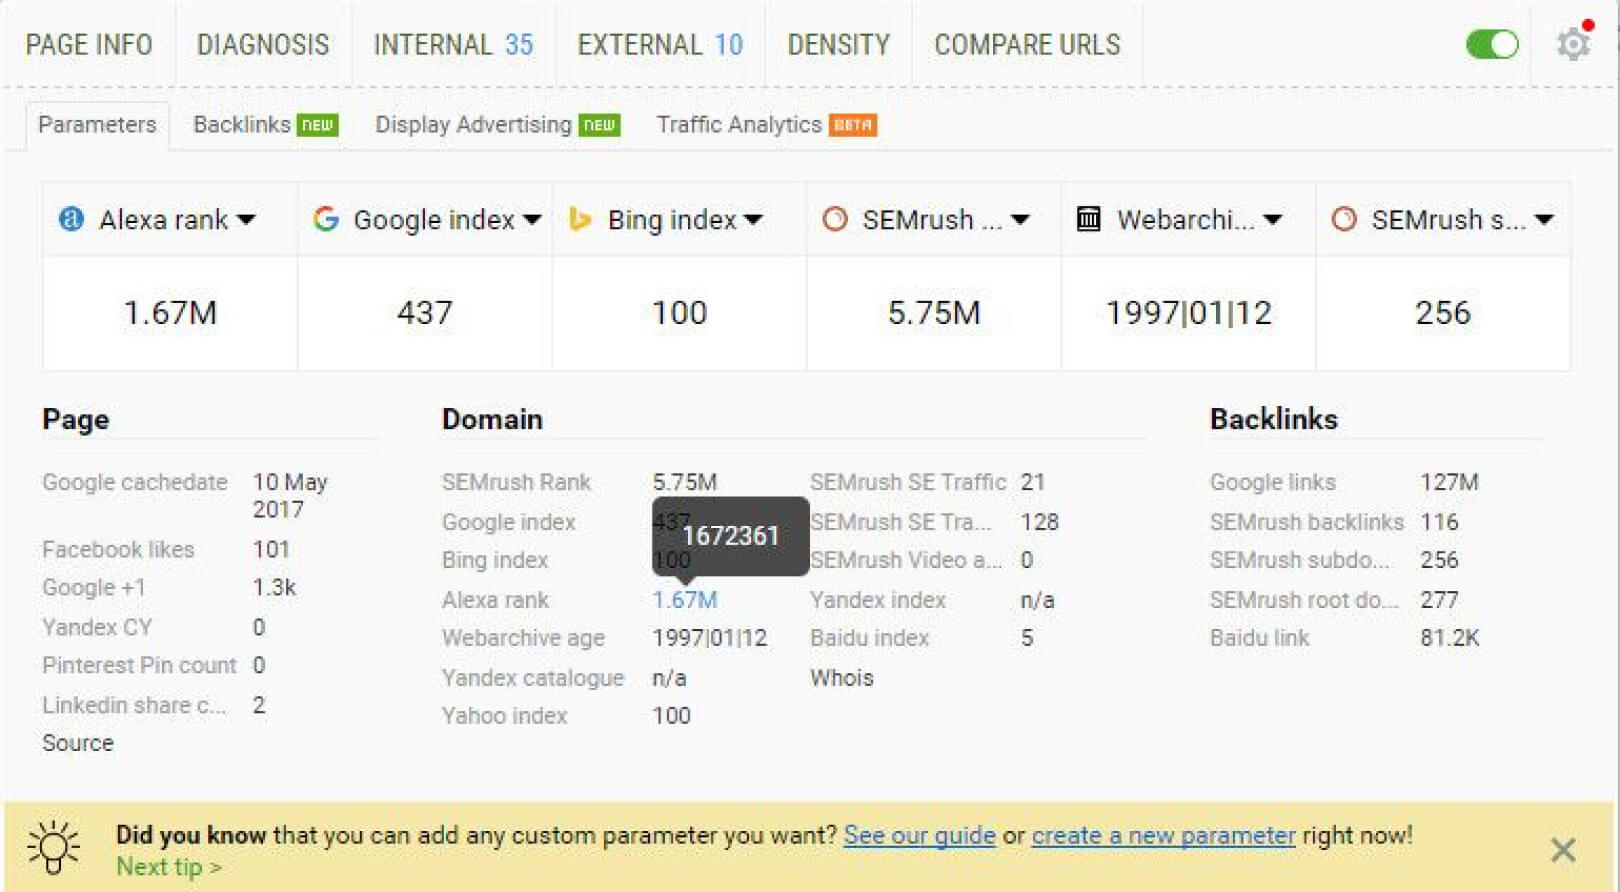Expand the Webarchive column dropdown arrow
The height and width of the screenshot is (892, 1620).
pos(1273,220)
